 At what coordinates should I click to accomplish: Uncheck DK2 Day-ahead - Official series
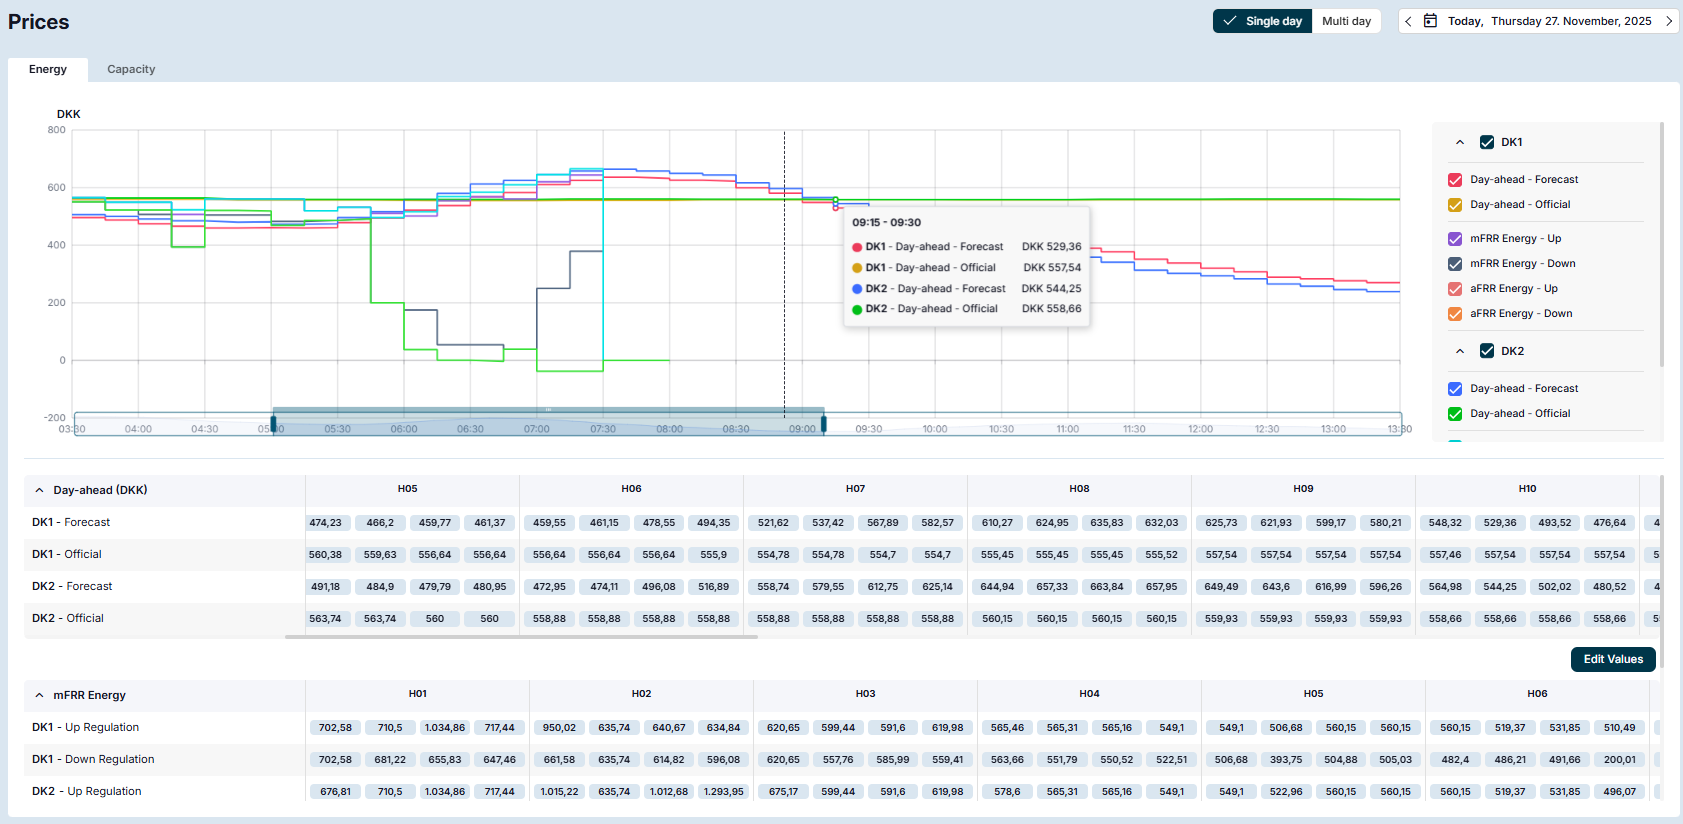click(x=1455, y=414)
